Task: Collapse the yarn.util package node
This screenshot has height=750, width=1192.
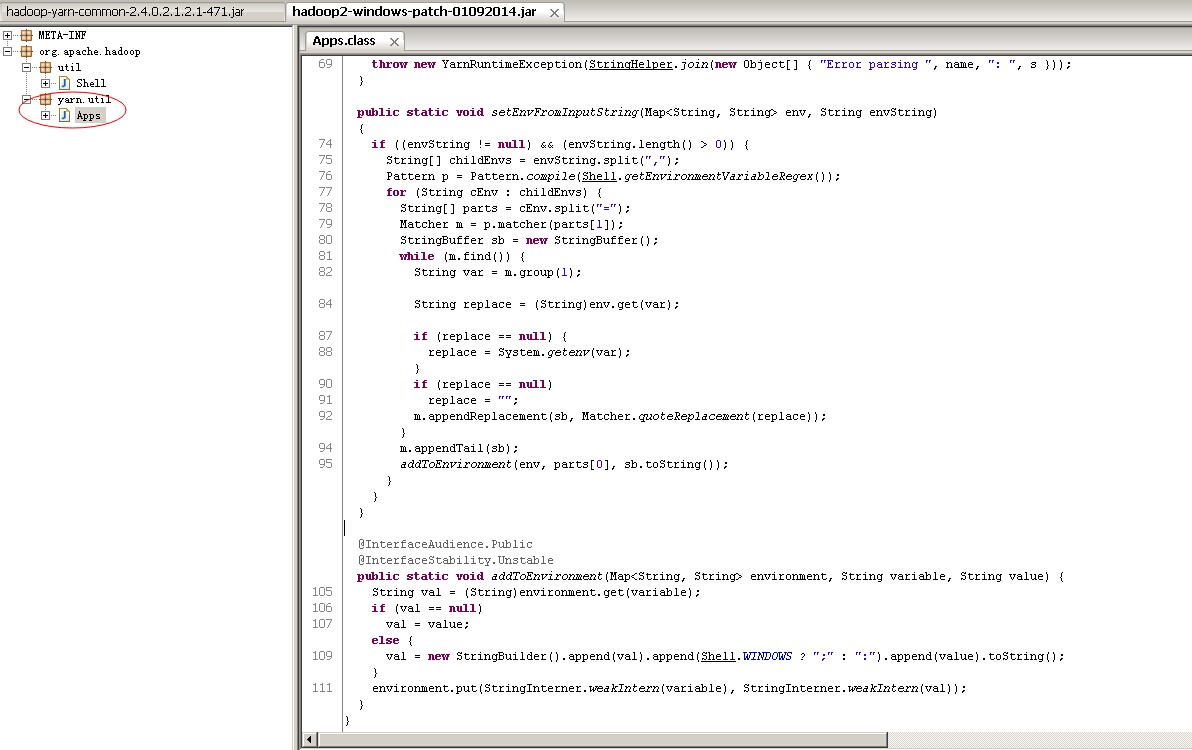Action: [27, 99]
